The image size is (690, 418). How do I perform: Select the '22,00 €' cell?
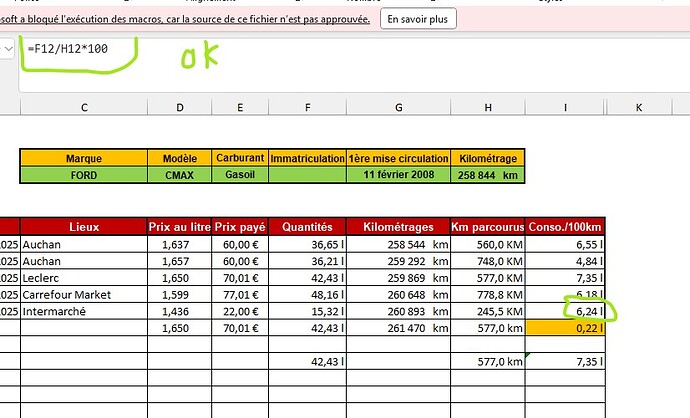(240, 312)
